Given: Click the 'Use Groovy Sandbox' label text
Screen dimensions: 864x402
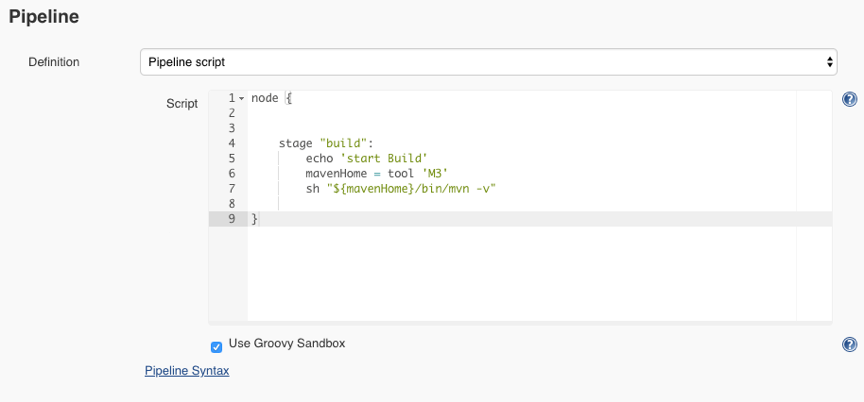Looking at the screenshot, I should pos(287,343).
